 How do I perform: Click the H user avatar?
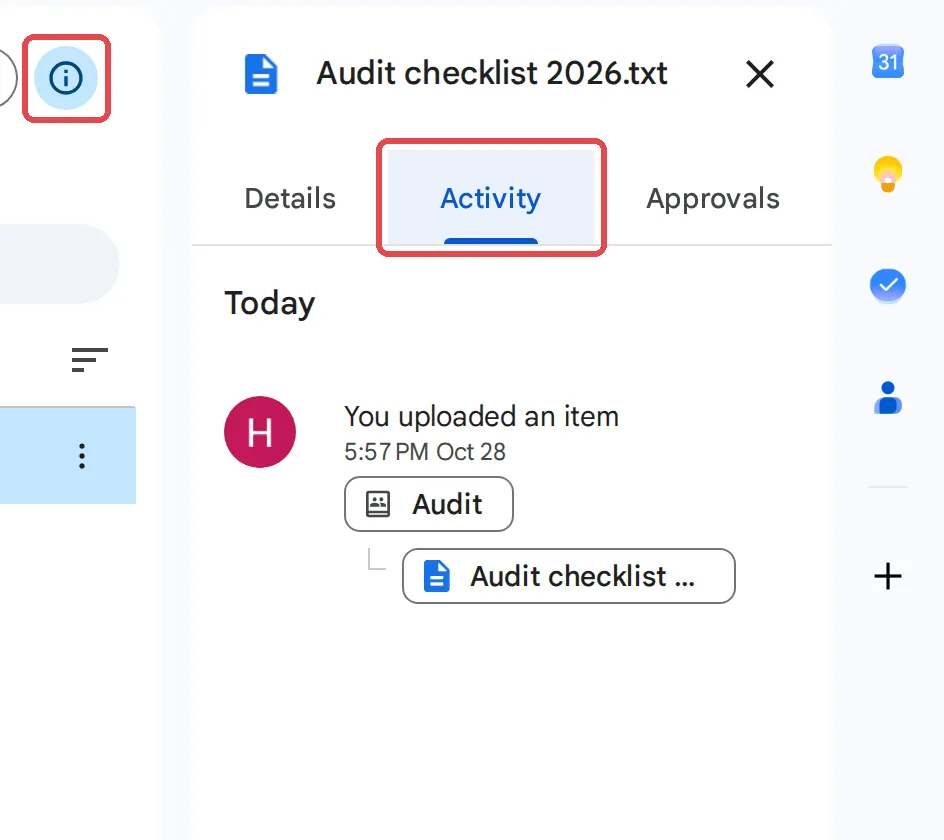tap(260, 432)
